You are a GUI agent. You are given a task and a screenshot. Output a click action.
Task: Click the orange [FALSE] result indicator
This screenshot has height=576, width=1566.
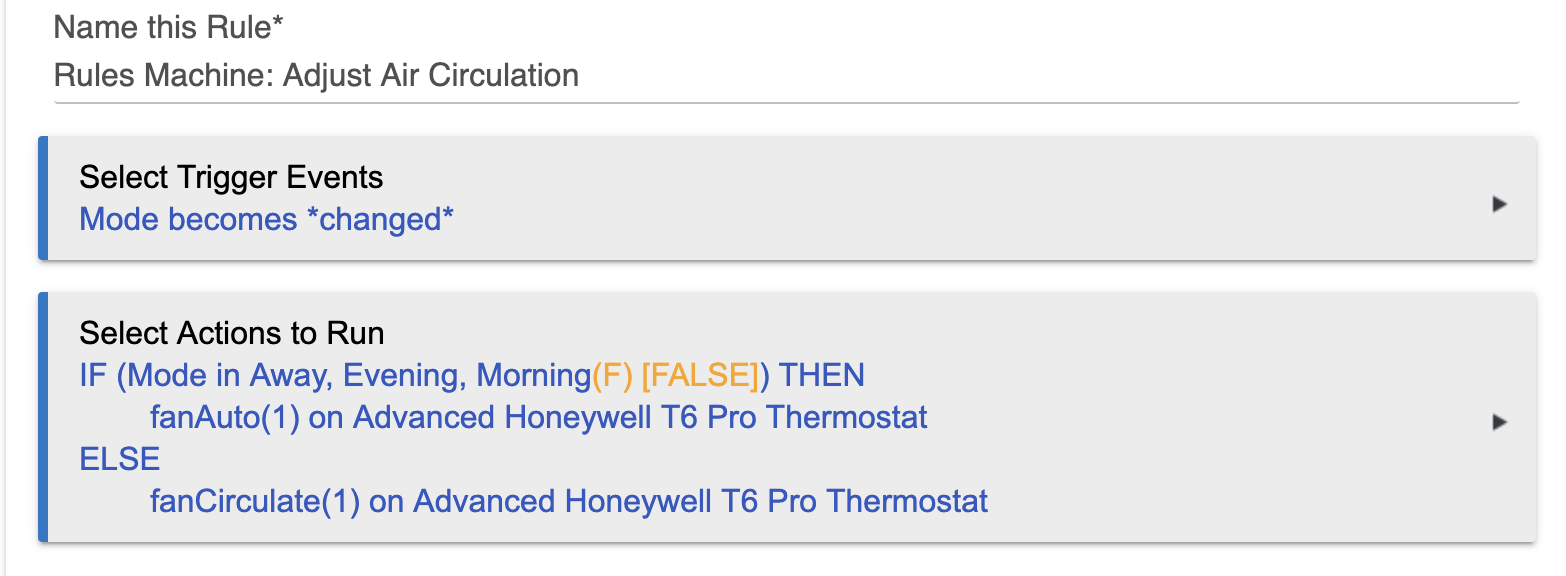point(700,376)
